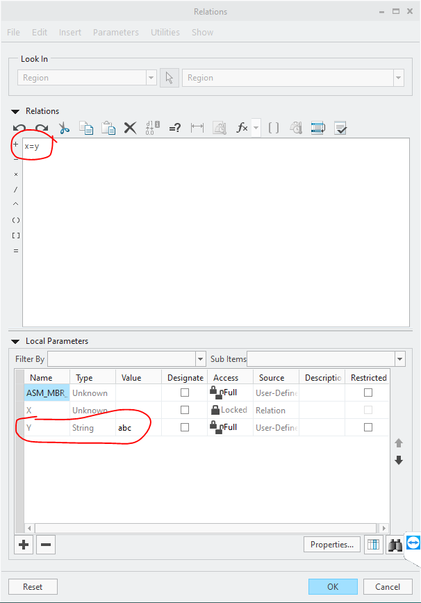Click the Delete X icon in relations toolbar

pos(130,128)
